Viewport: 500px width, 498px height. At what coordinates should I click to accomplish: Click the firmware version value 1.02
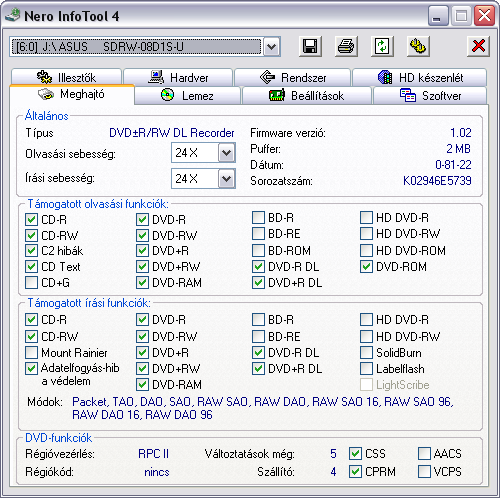point(461,133)
